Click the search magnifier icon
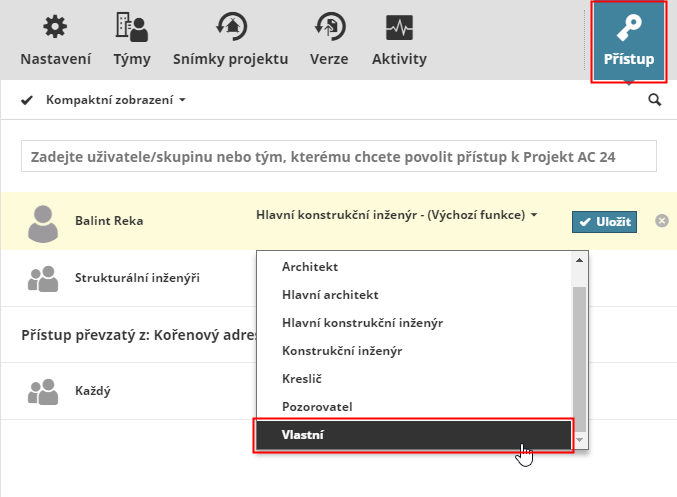The width and height of the screenshot is (677, 497). (655, 99)
